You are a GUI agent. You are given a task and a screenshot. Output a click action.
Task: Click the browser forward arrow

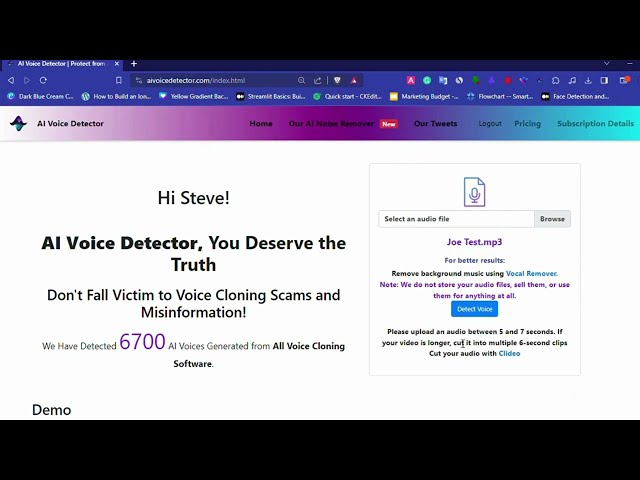(x=27, y=80)
